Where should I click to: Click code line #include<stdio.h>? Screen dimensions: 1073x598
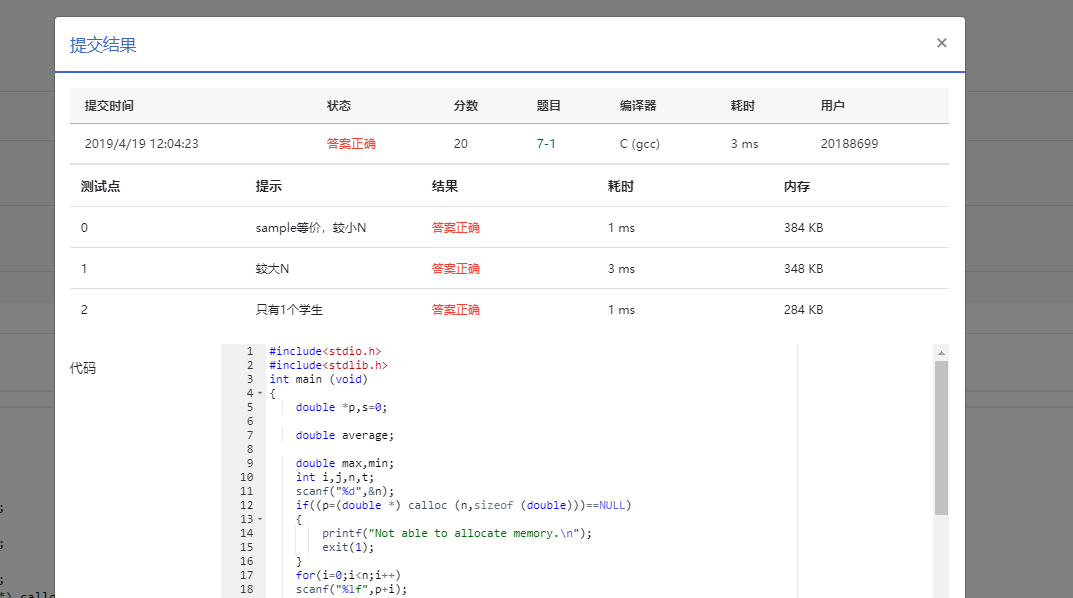(x=325, y=351)
